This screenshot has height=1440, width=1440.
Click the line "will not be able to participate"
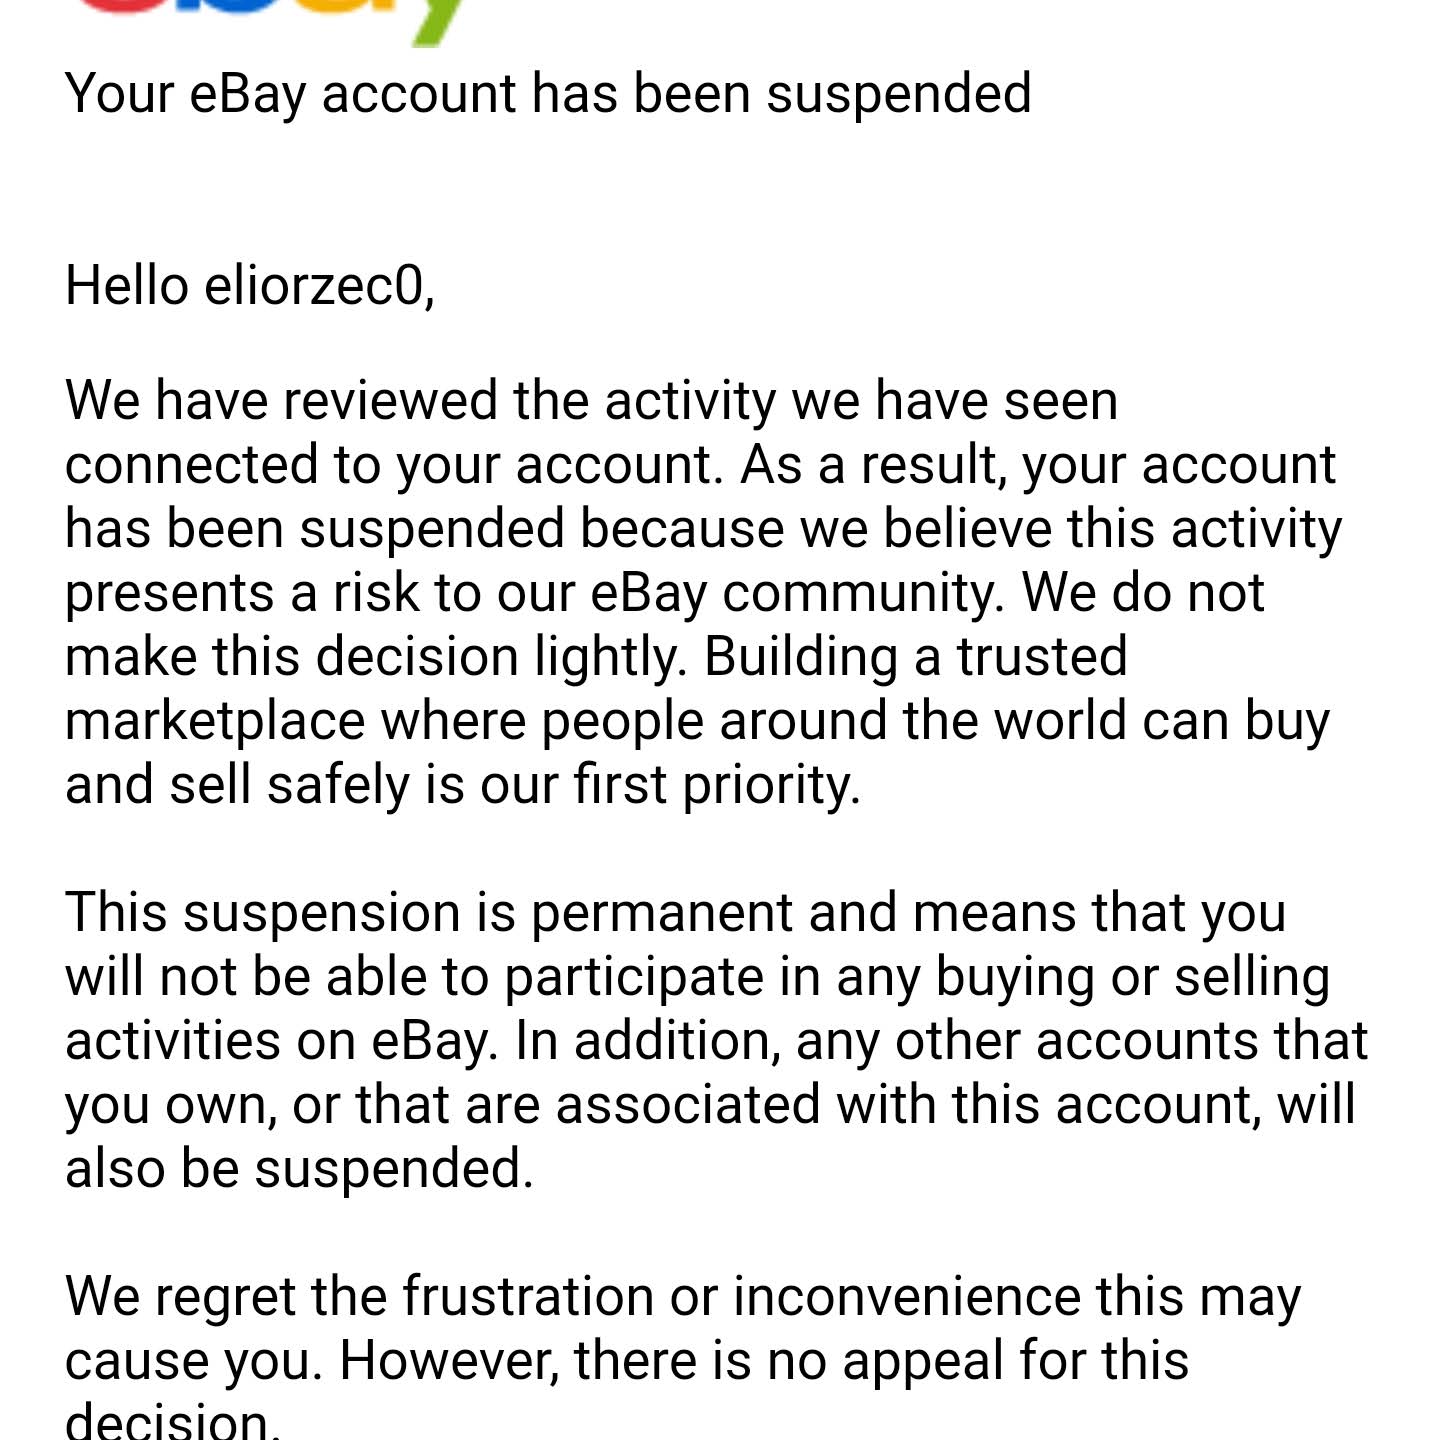tap(696, 977)
